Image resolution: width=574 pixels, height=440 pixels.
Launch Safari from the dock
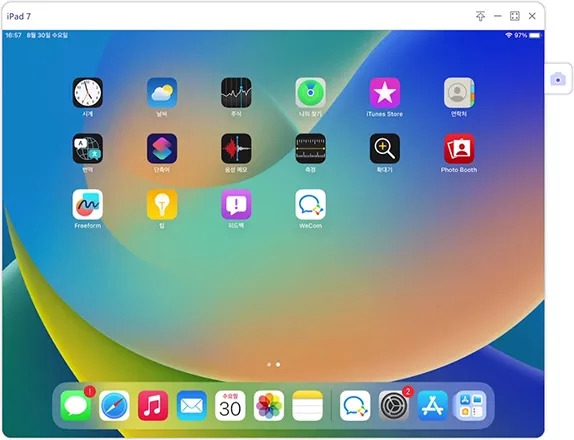coord(114,406)
